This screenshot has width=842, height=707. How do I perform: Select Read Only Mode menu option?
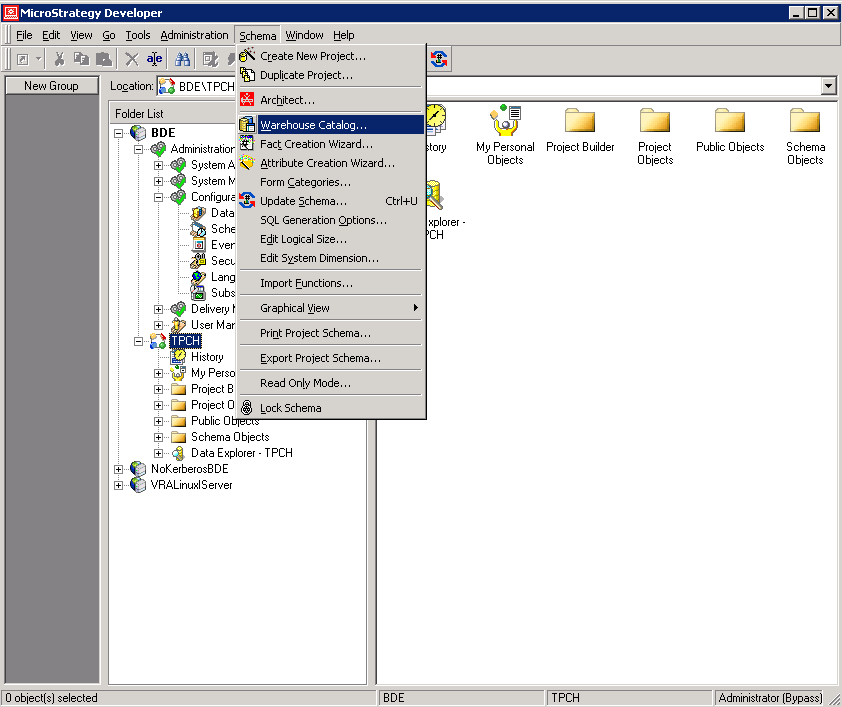[x=305, y=383]
